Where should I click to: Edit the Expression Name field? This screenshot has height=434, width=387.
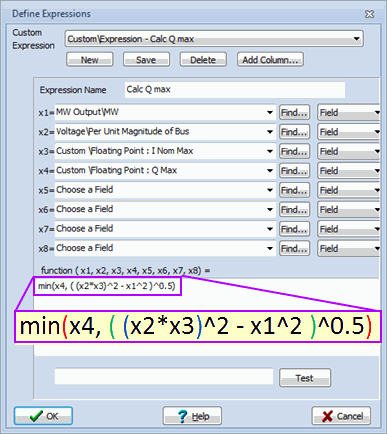click(235, 90)
